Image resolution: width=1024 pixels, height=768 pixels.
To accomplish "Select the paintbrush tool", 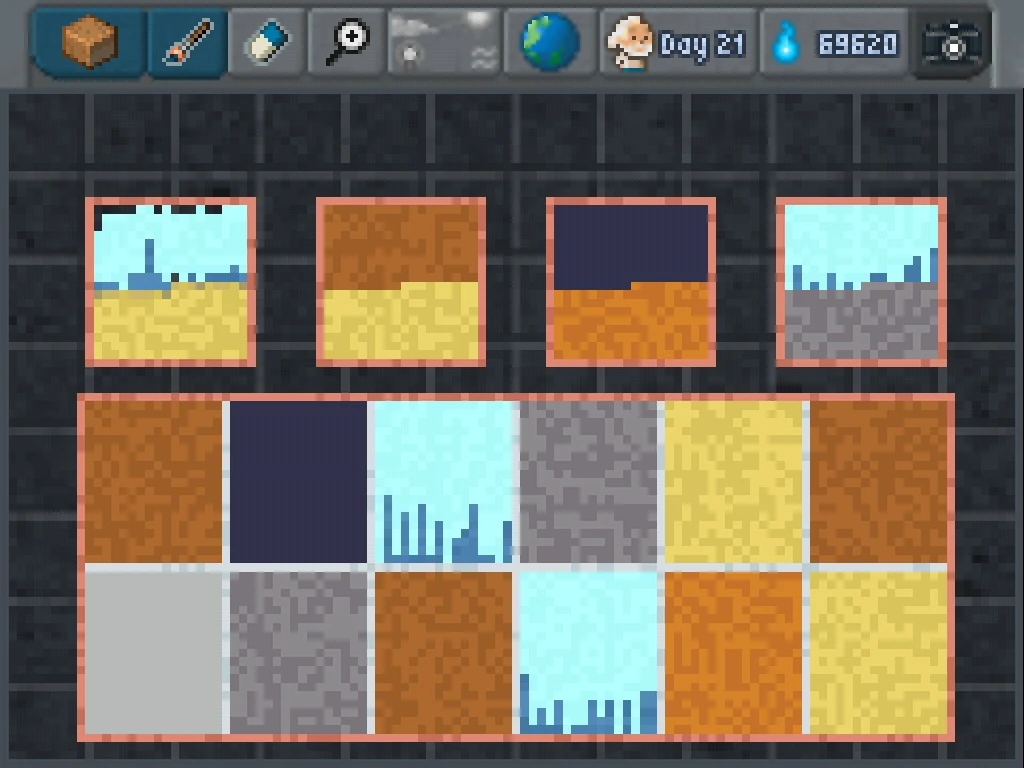I will click(x=187, y=42).
